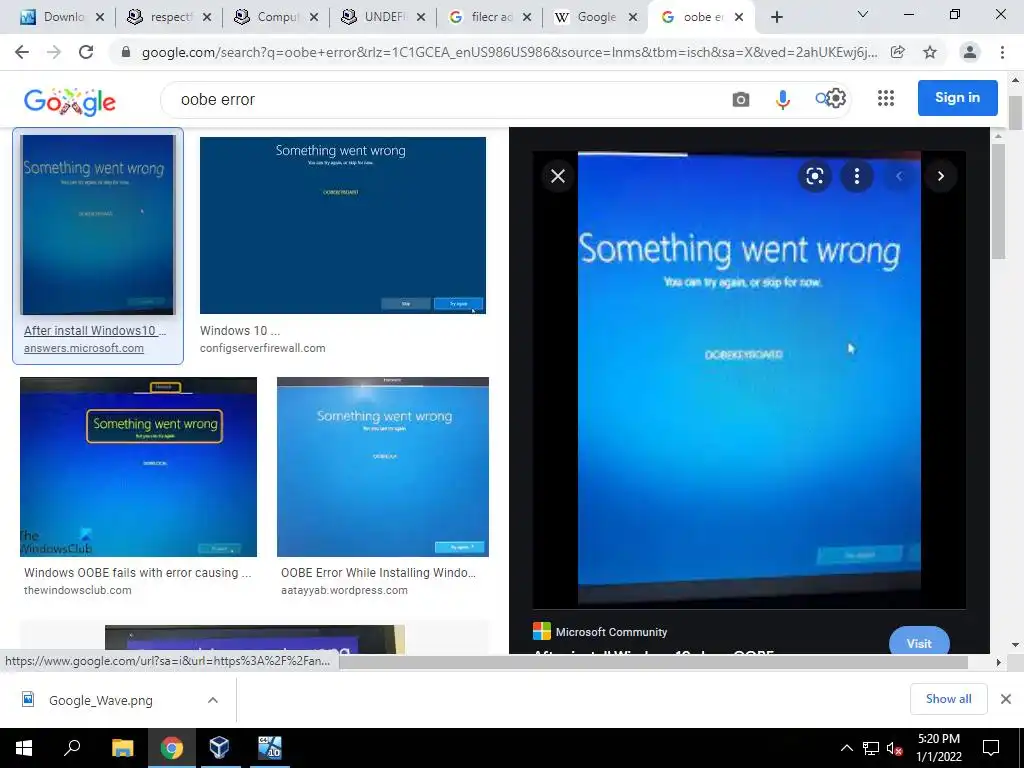The image size is (1024, 768).
Task: Open VirtualBox from the taskbar
Action: [x=219, y=748]
